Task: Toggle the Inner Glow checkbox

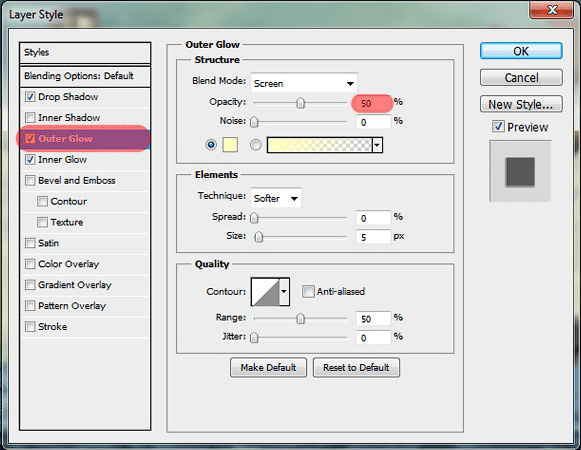Action: [x=30, y=160]
